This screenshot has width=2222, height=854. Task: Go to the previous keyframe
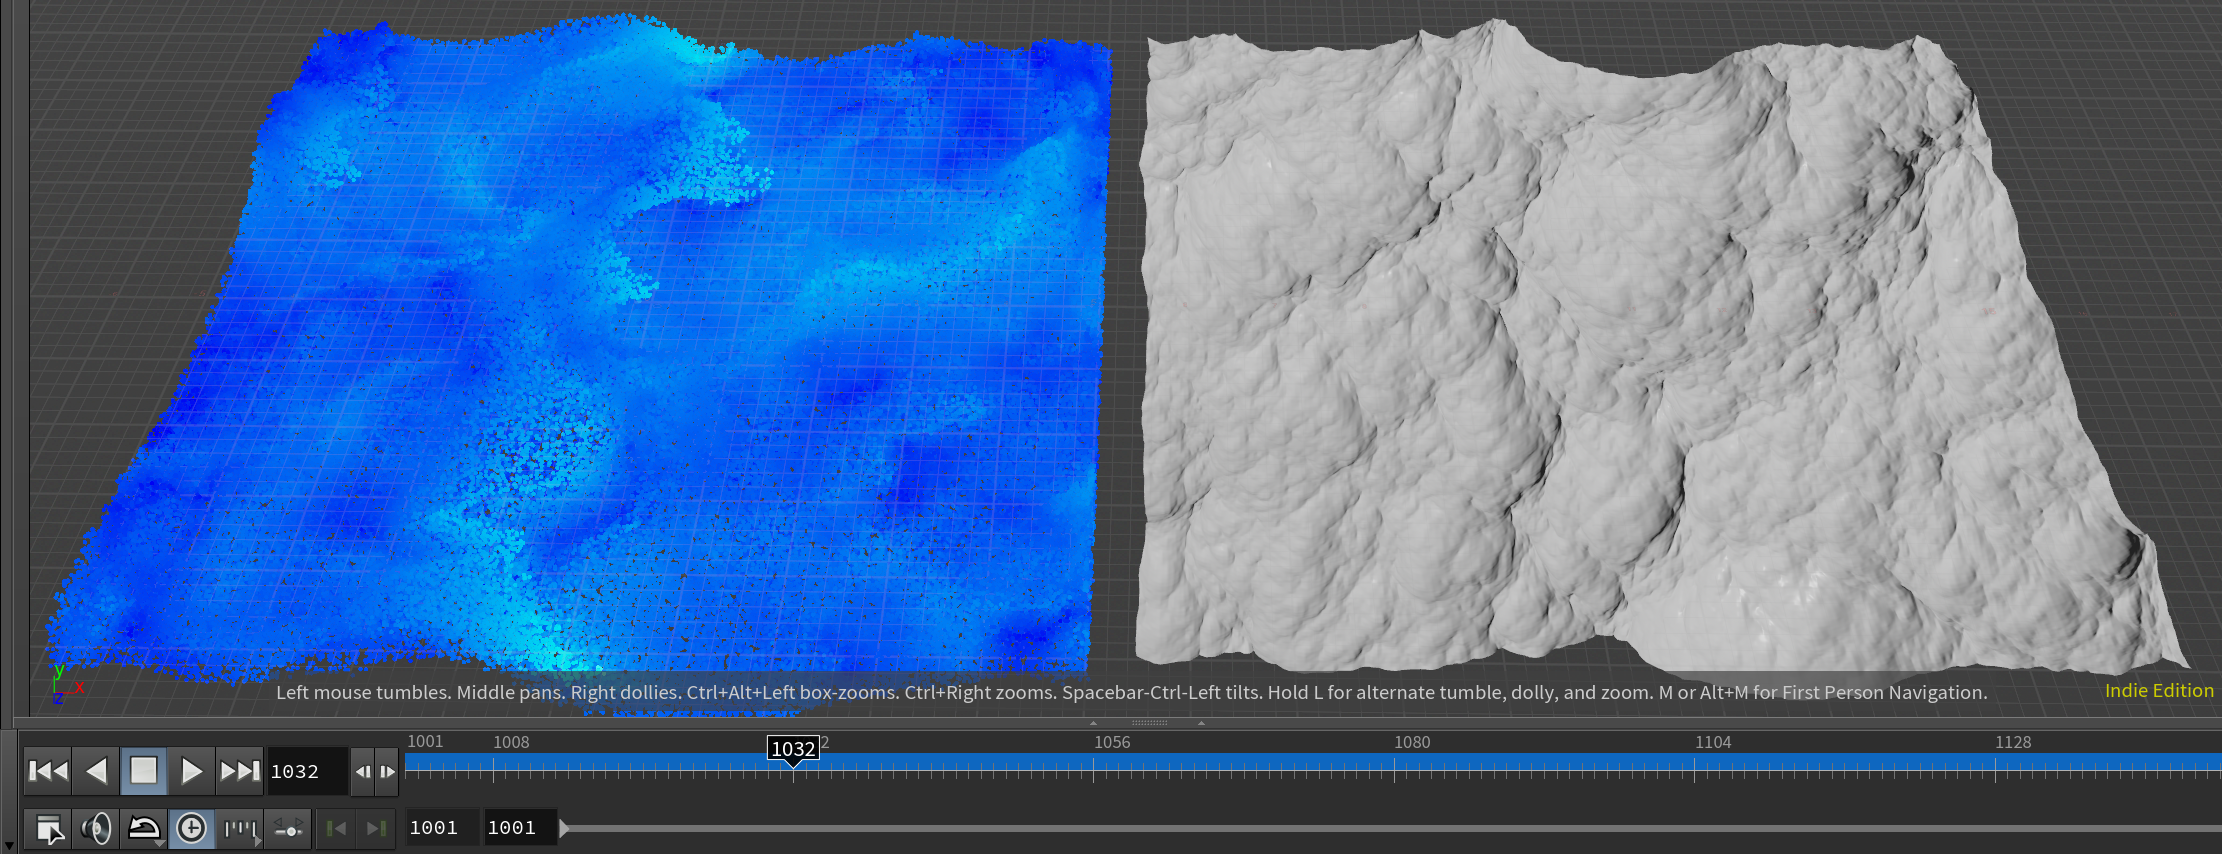tap(337, 829)
